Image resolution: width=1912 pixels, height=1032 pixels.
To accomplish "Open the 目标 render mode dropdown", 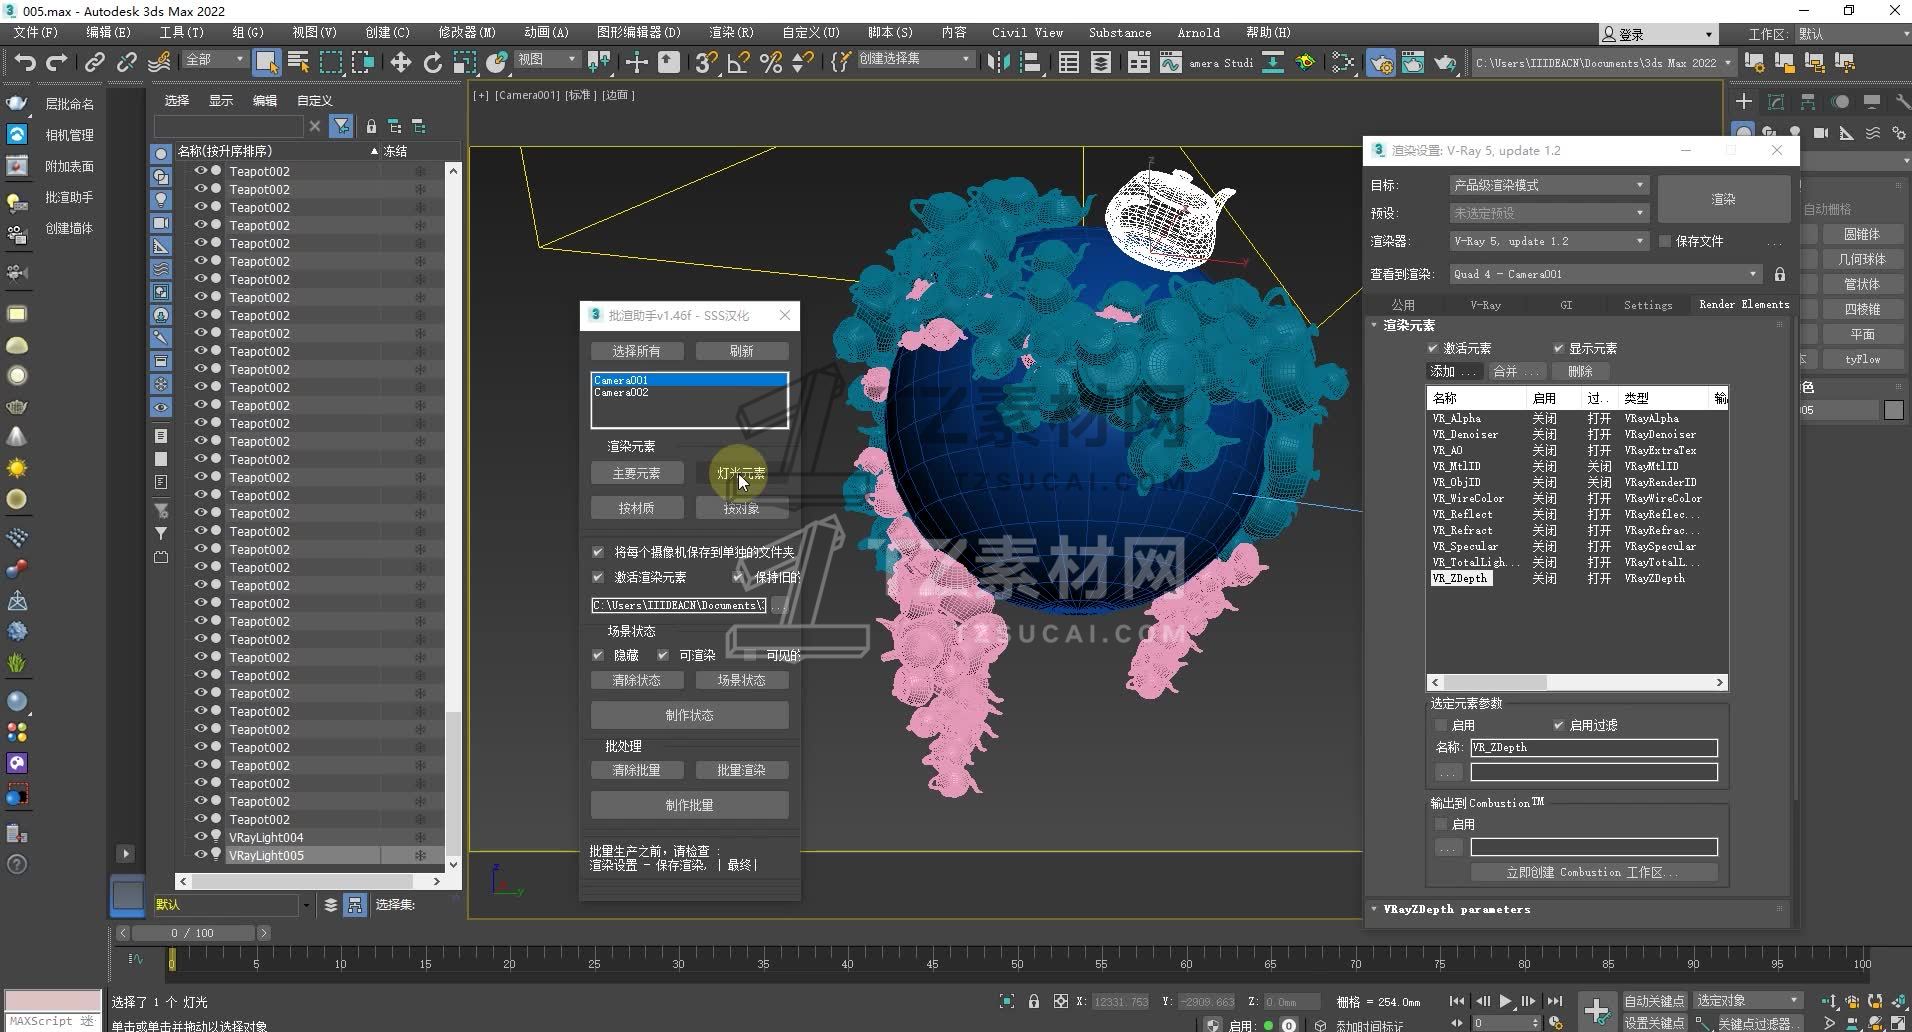I will 1547,185.
